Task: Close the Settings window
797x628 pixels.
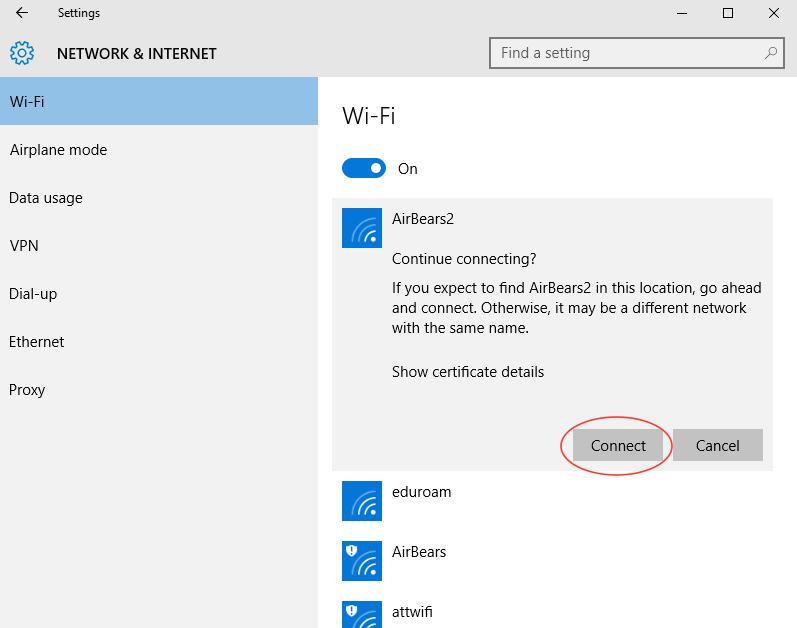Action: (774, 13)
